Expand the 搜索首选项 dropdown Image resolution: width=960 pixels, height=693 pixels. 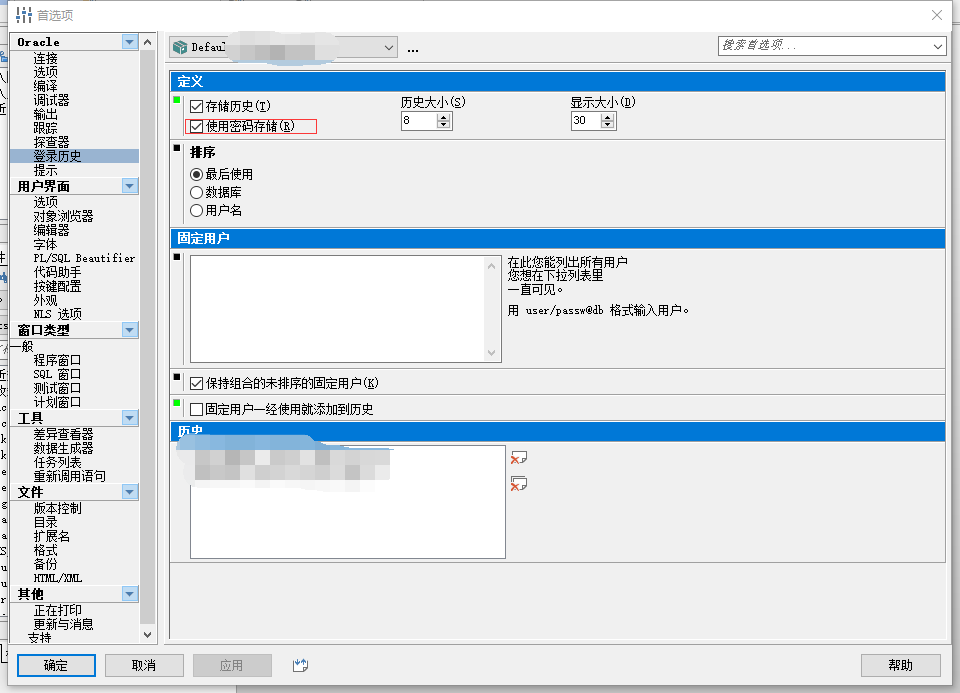(935, 46)
